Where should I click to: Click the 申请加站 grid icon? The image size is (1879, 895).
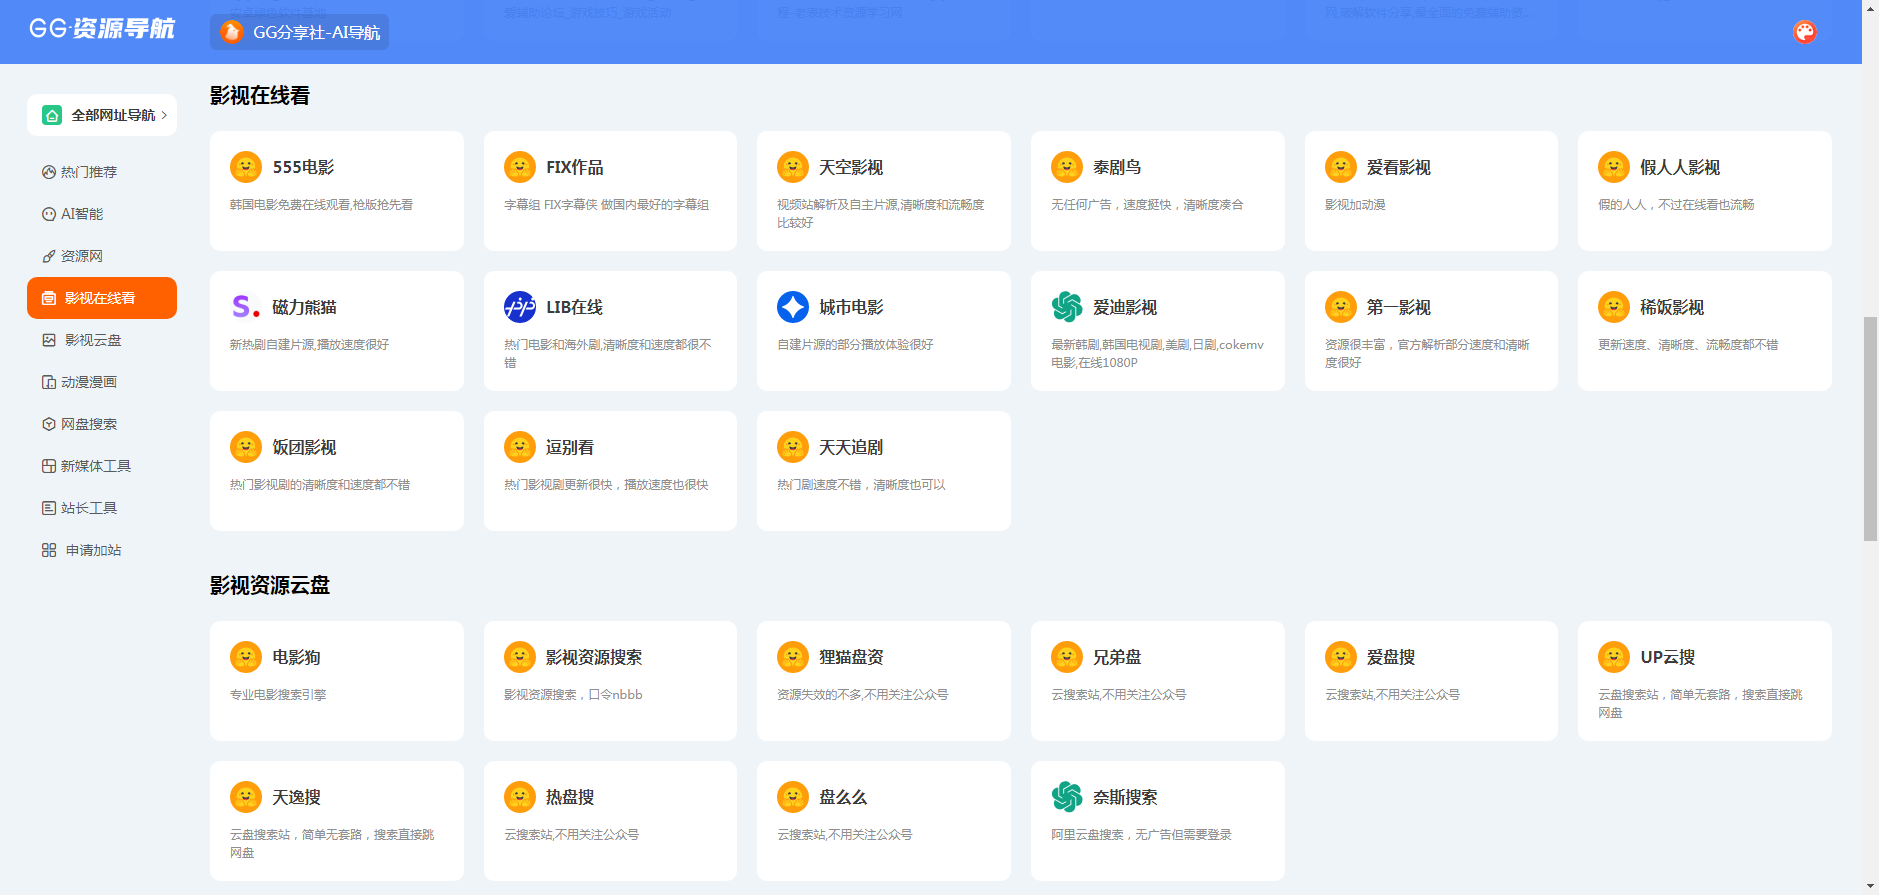(48, 550)
